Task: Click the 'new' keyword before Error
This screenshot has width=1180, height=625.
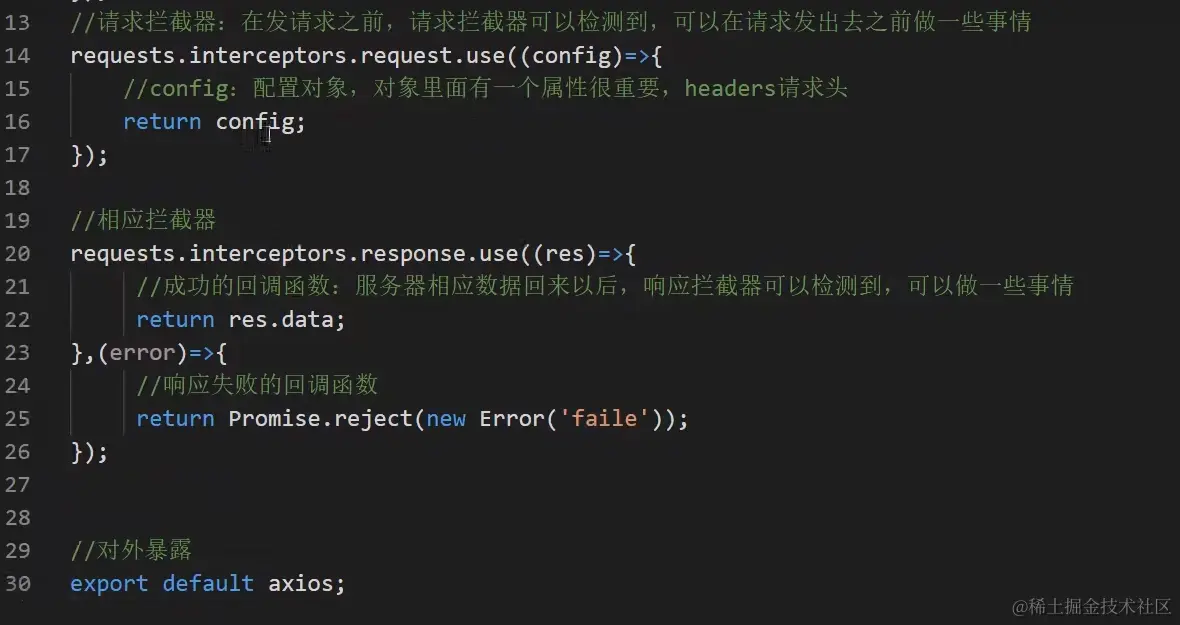Action: 446,418
